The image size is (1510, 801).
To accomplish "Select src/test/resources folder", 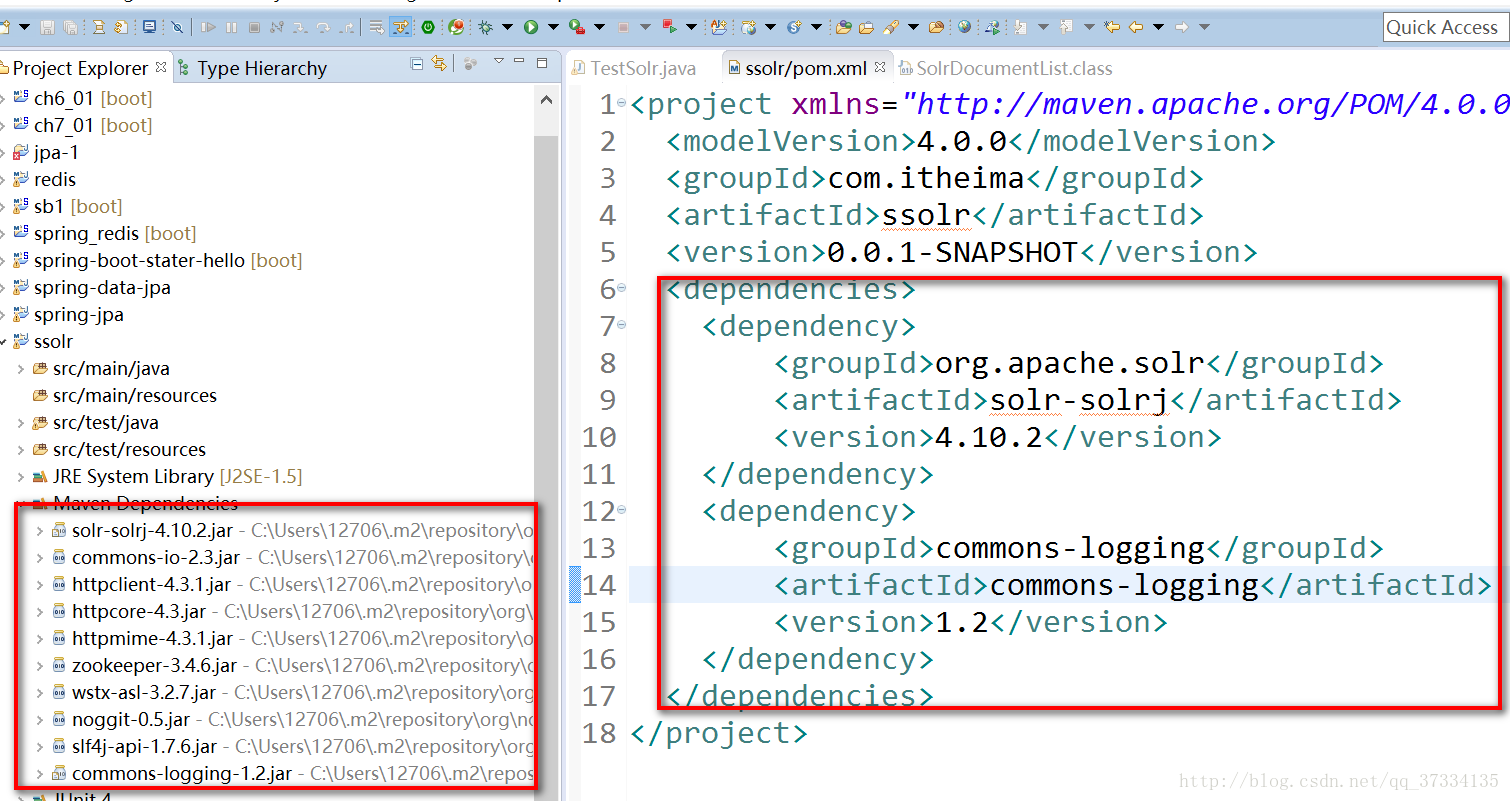I will (129, 449).
